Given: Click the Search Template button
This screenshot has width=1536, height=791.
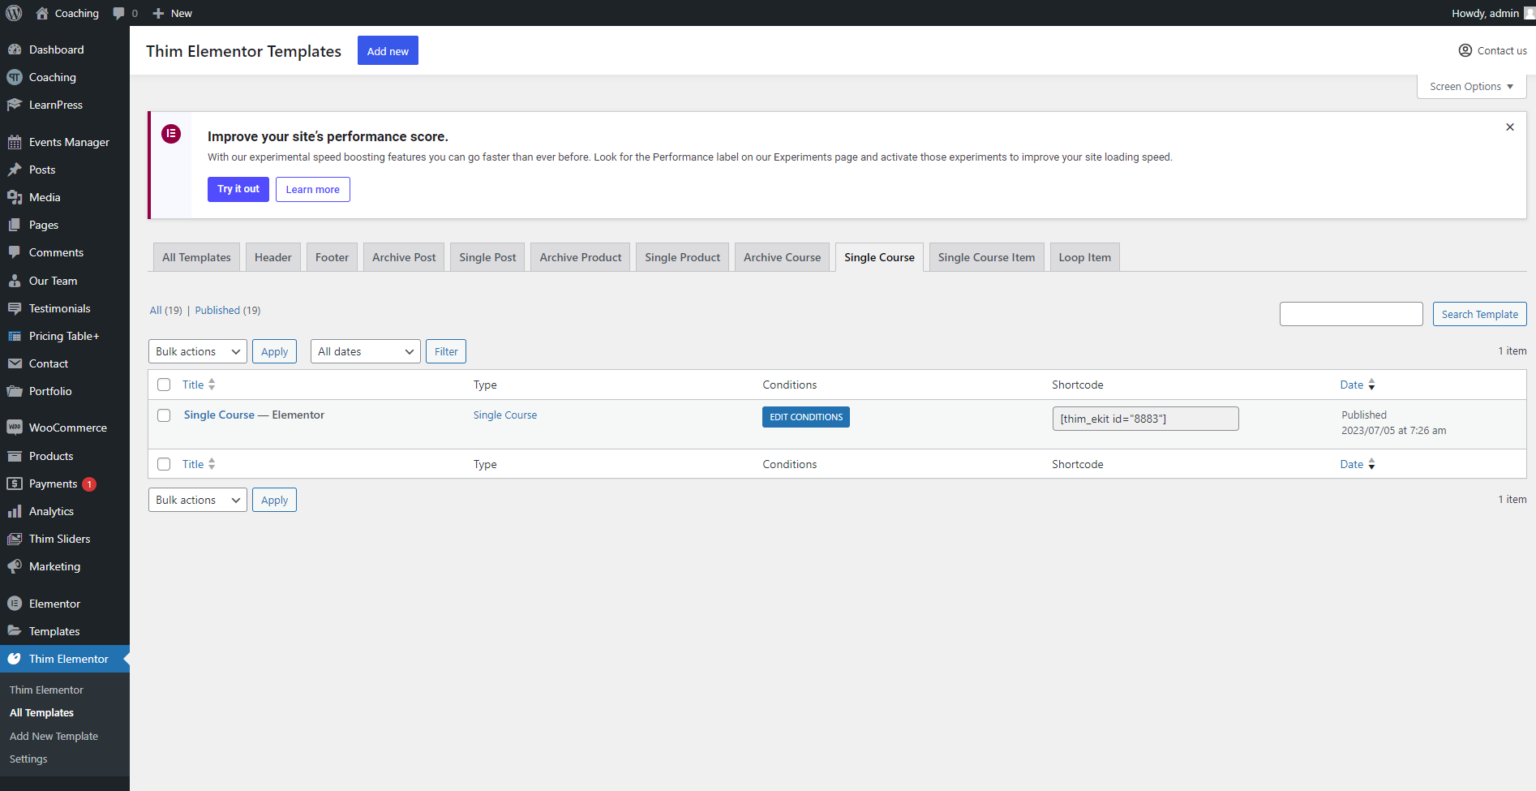Looking at the screenshot, I should [1479, 314].
